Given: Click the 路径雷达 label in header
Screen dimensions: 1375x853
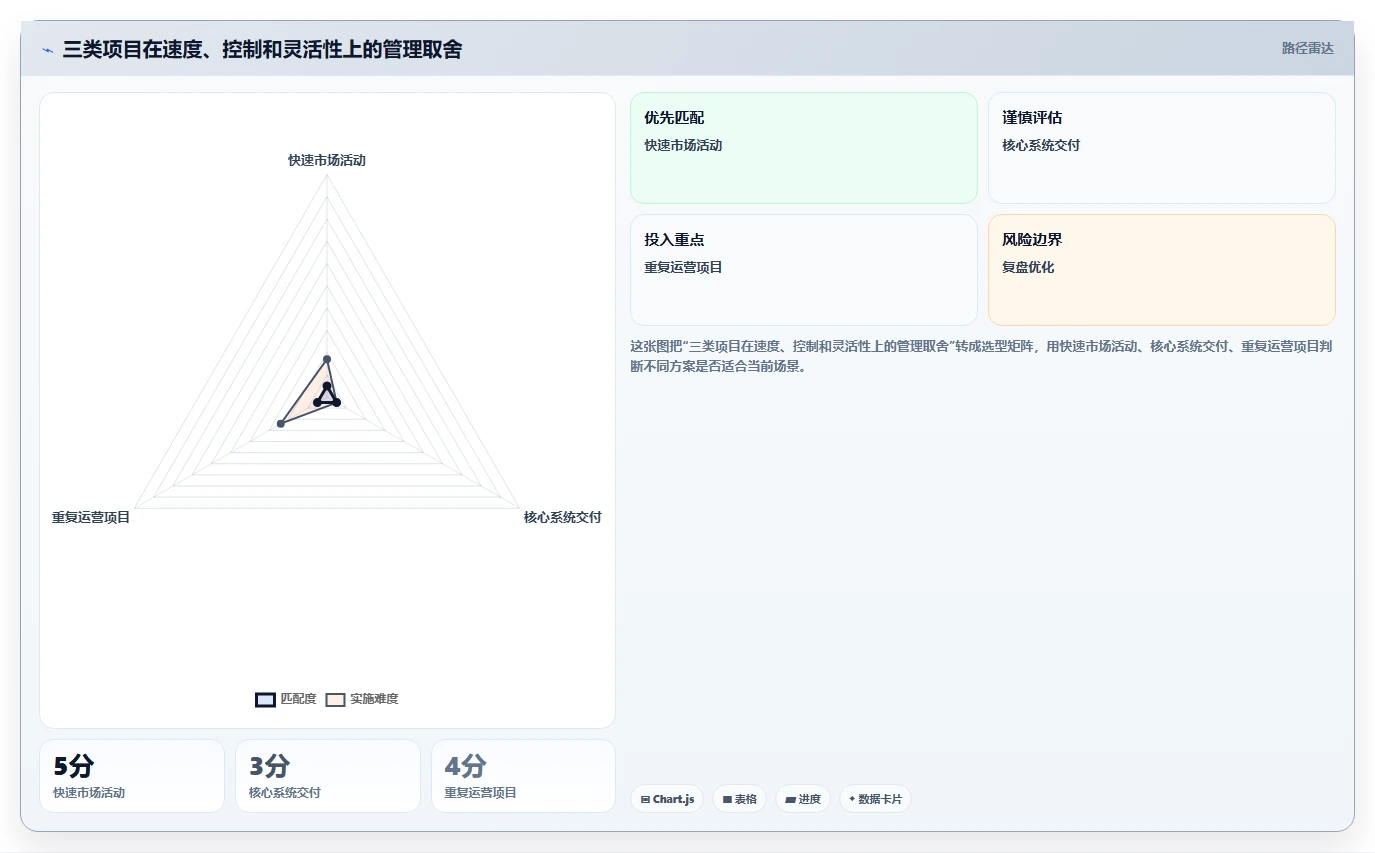Looking at the screenshot, I should 1307,48.
